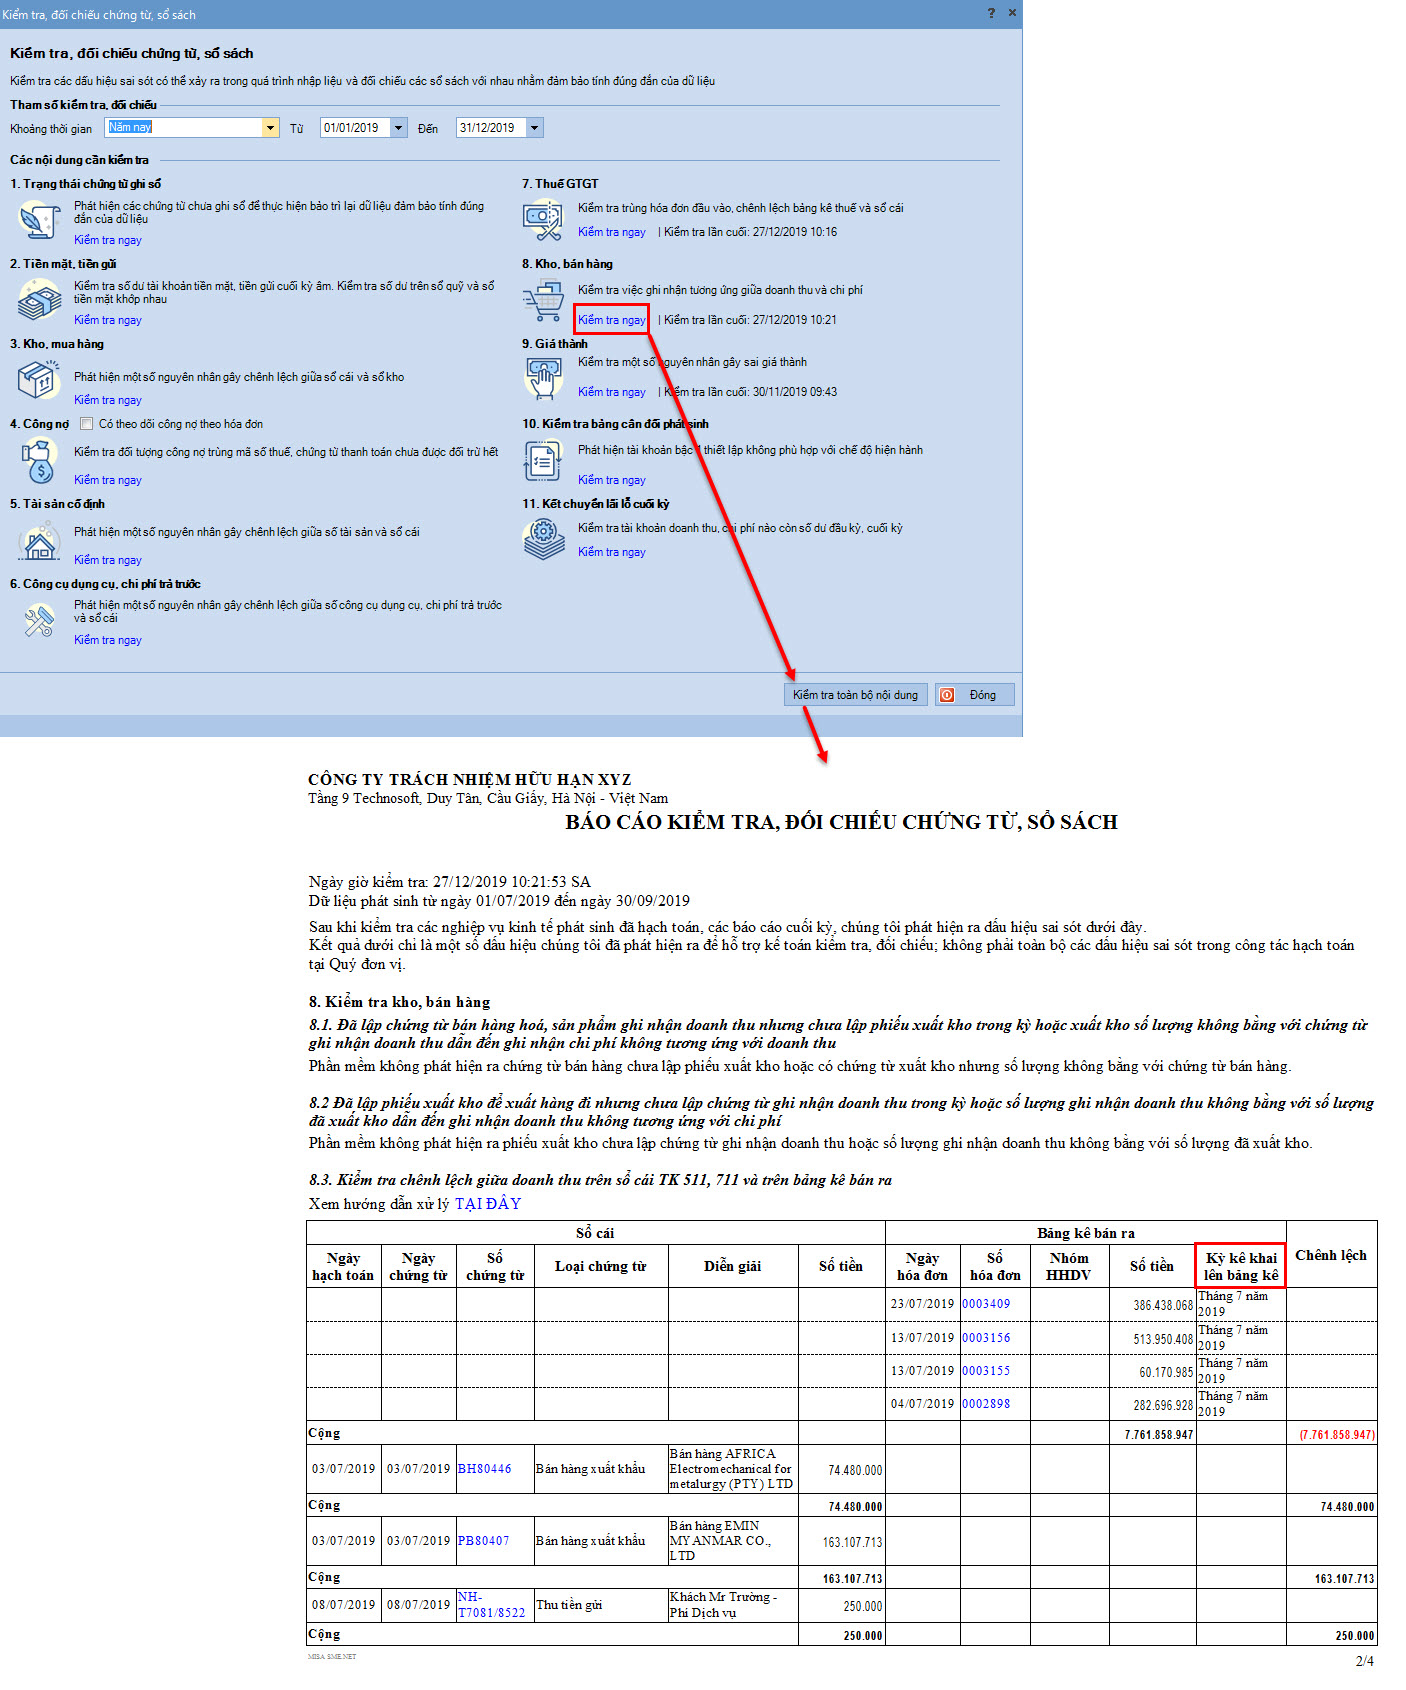Click 'Kiểm tra ngay' under Công nợ

108,480
